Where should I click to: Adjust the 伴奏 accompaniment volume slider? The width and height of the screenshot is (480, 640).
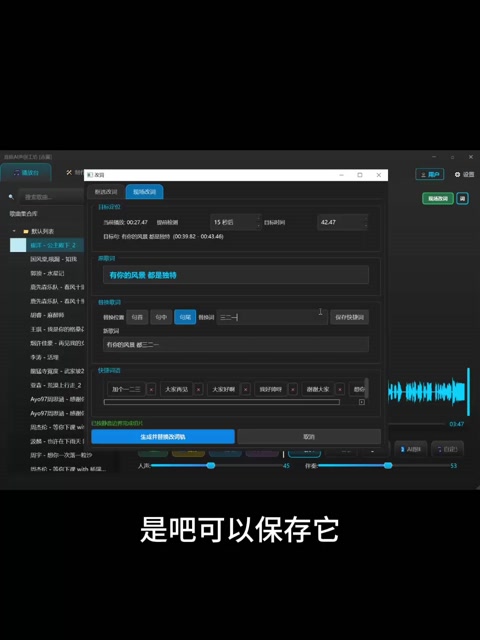384,465
